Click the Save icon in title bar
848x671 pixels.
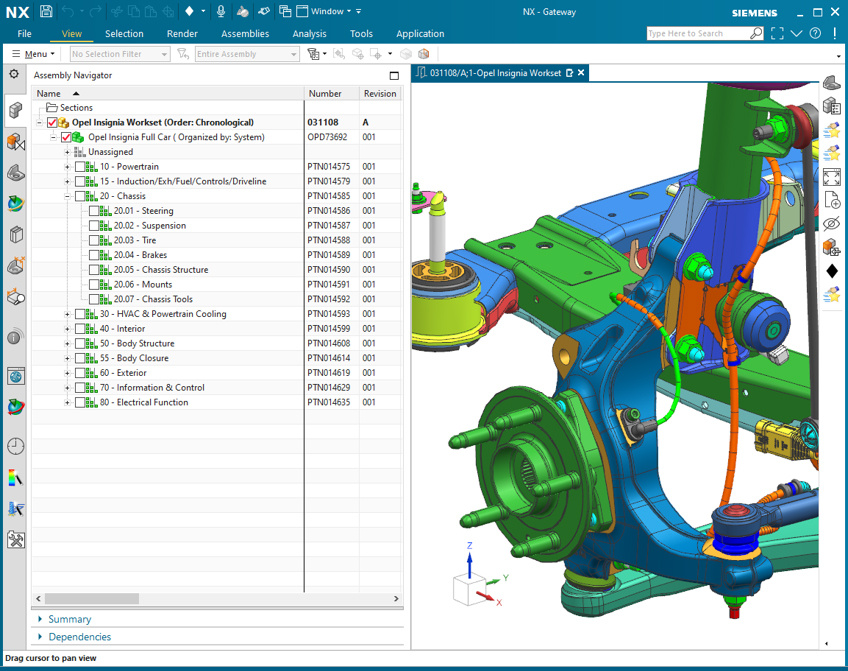pyautogui.click(x=46, y=11)
